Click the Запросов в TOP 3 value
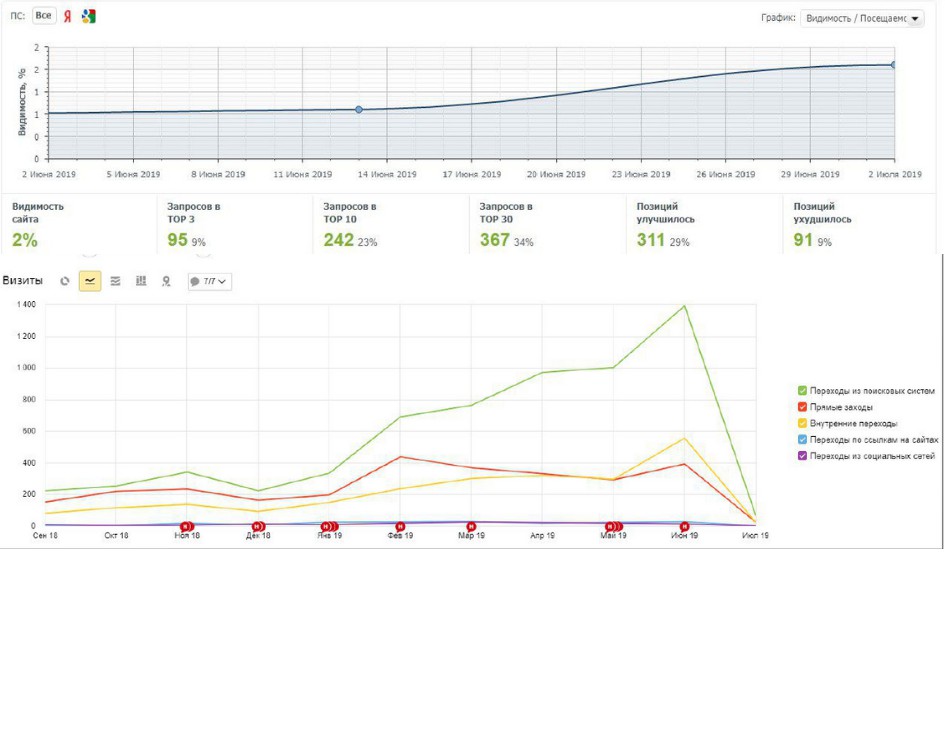Screen dimensions: 945x756 [x=178, y=240]
